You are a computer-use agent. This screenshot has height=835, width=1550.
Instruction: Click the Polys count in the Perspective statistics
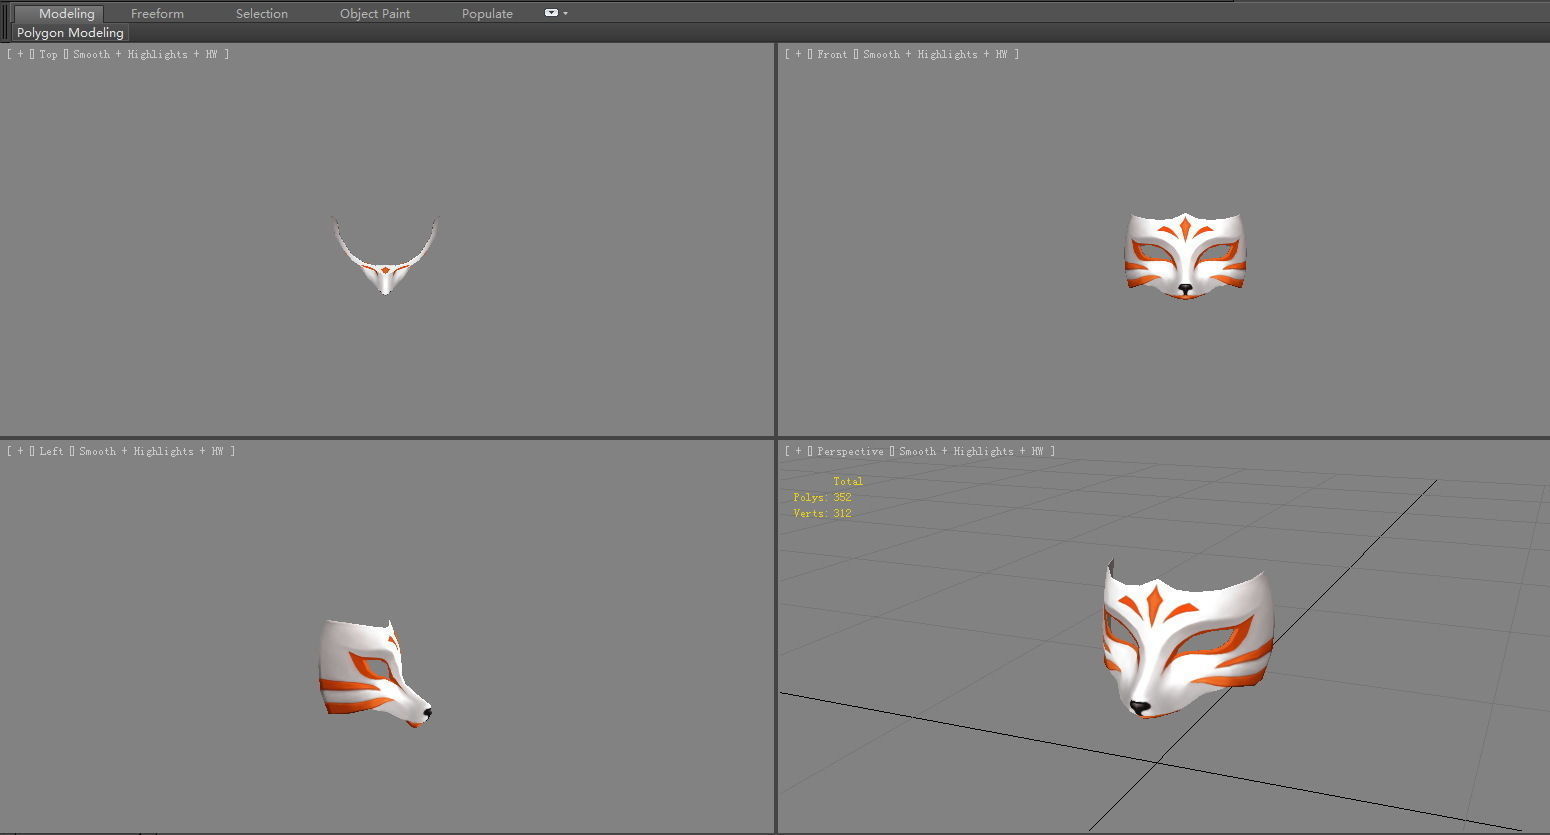point(821,497)
